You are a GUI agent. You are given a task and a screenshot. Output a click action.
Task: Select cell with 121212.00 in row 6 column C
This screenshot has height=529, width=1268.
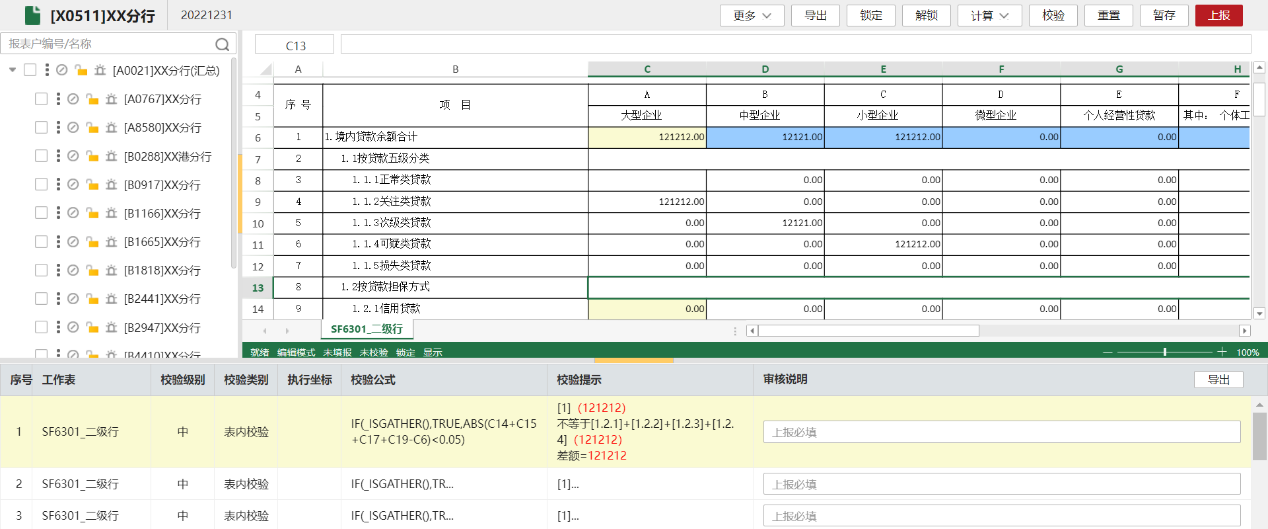tap(647, 137)
